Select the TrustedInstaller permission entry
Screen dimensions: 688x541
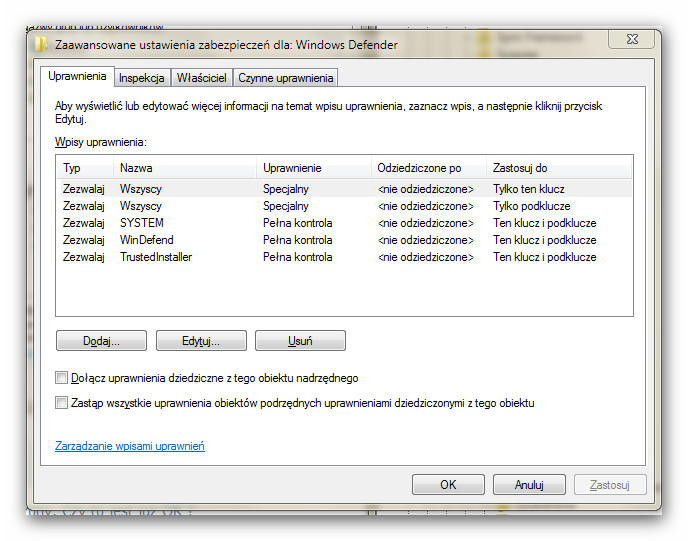344,257
